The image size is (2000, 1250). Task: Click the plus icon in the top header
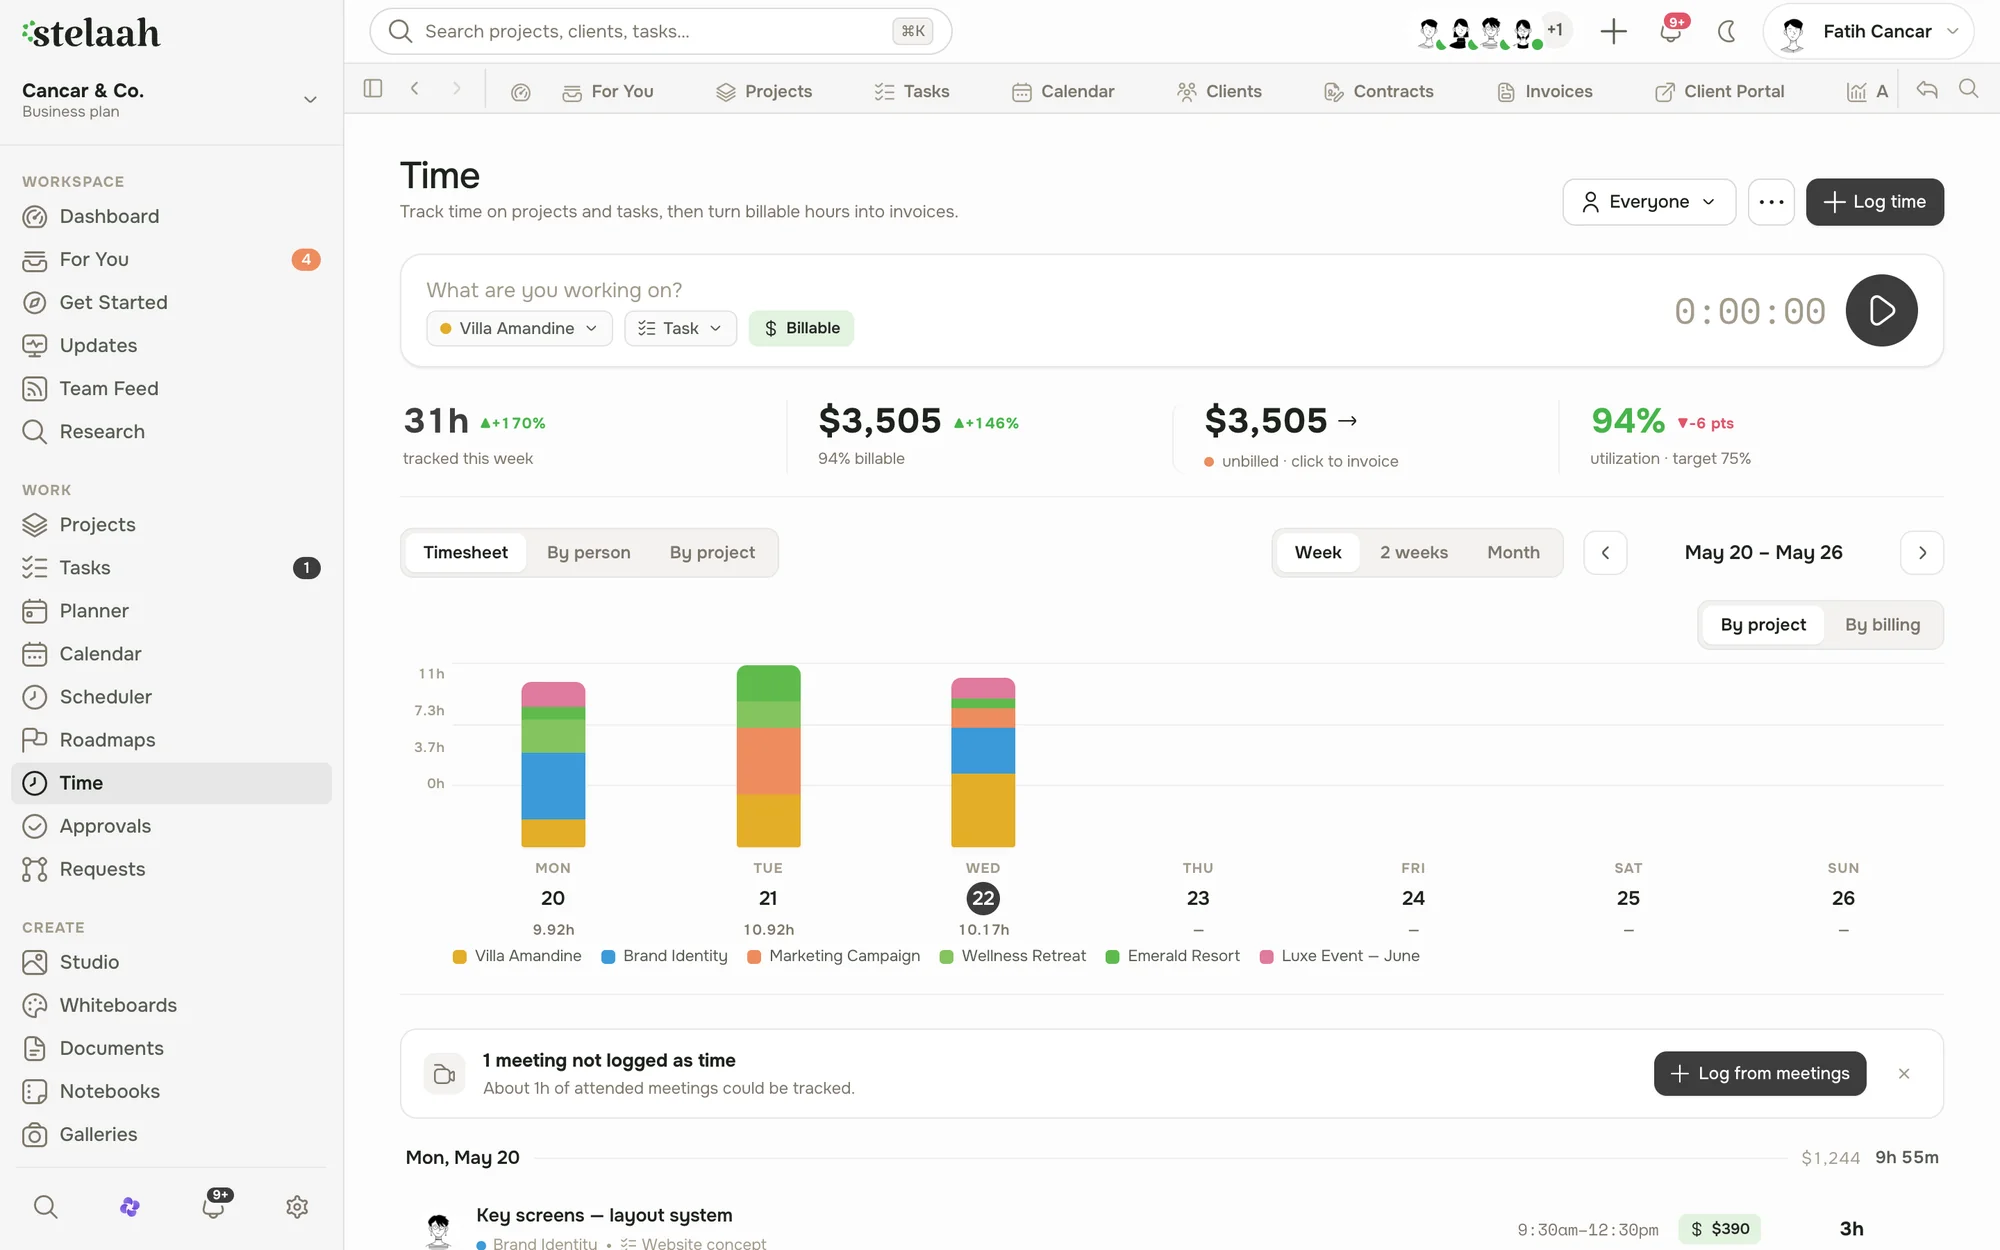click(x=1613, y=31)
